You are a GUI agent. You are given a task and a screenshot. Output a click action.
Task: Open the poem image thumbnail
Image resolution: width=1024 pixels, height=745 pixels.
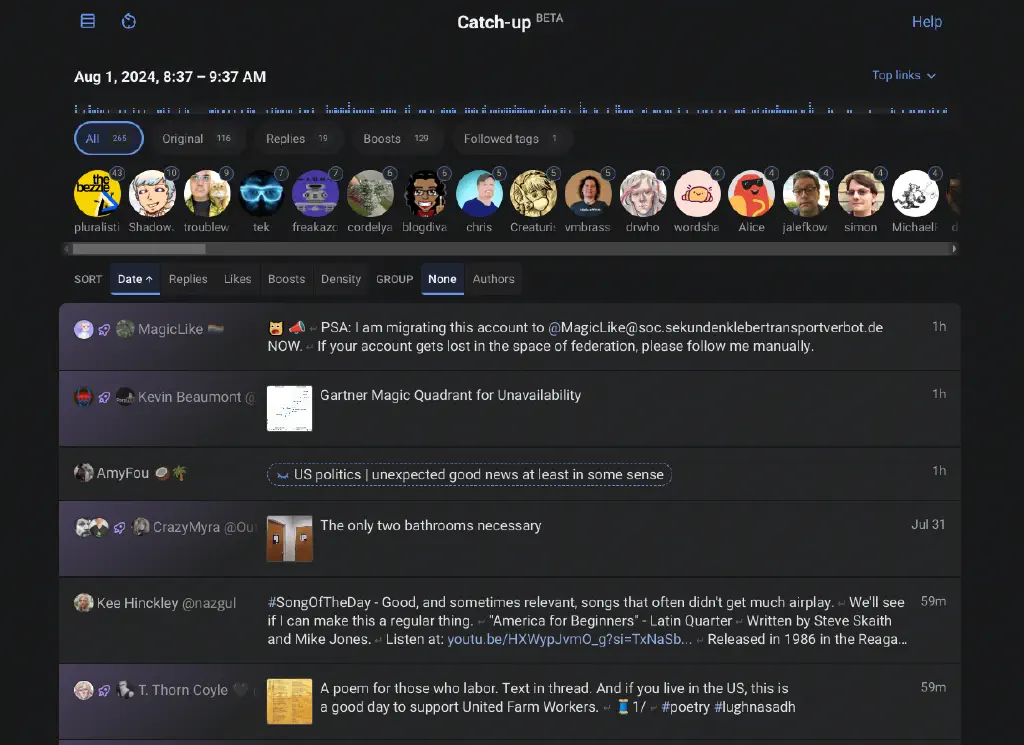[289, 702]
